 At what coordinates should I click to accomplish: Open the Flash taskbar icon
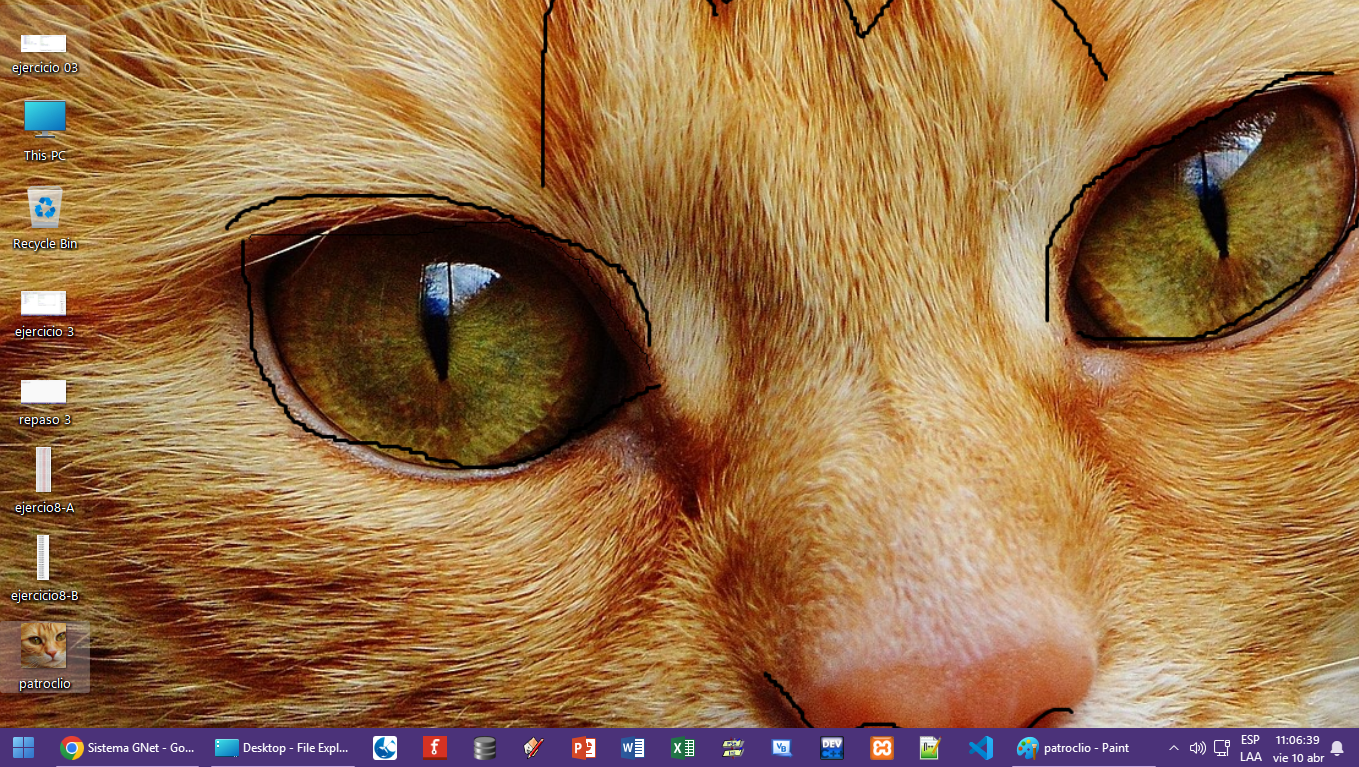pos(434,748)
